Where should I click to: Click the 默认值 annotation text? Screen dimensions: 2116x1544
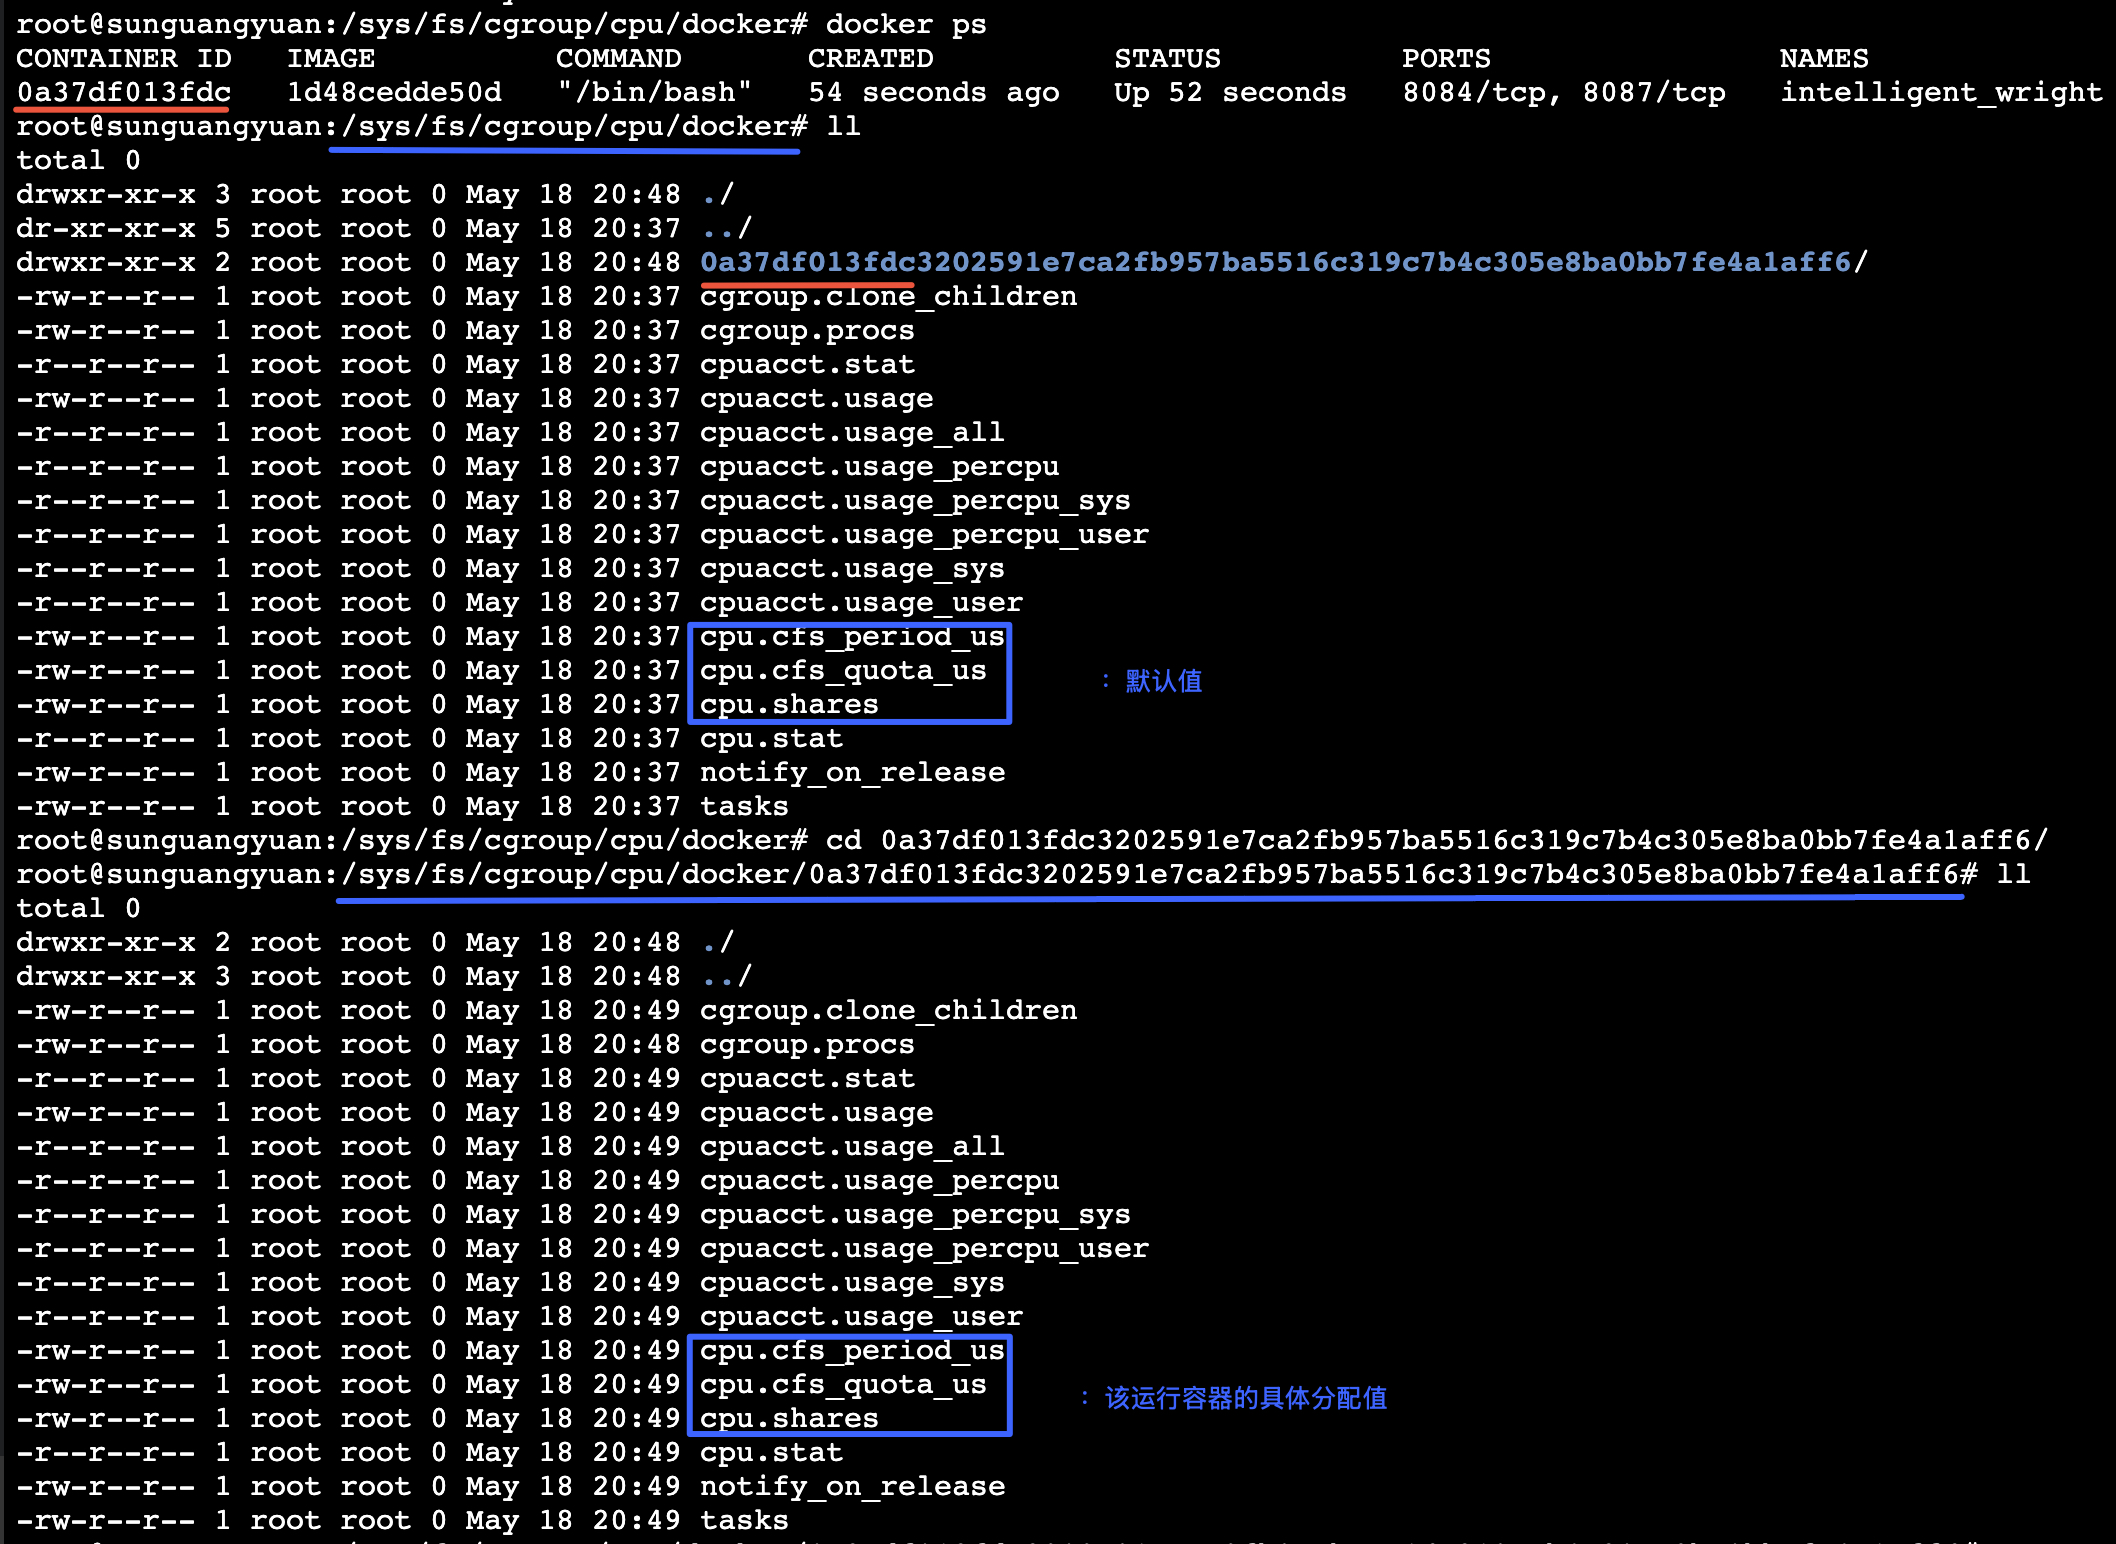pos(1163,681)
